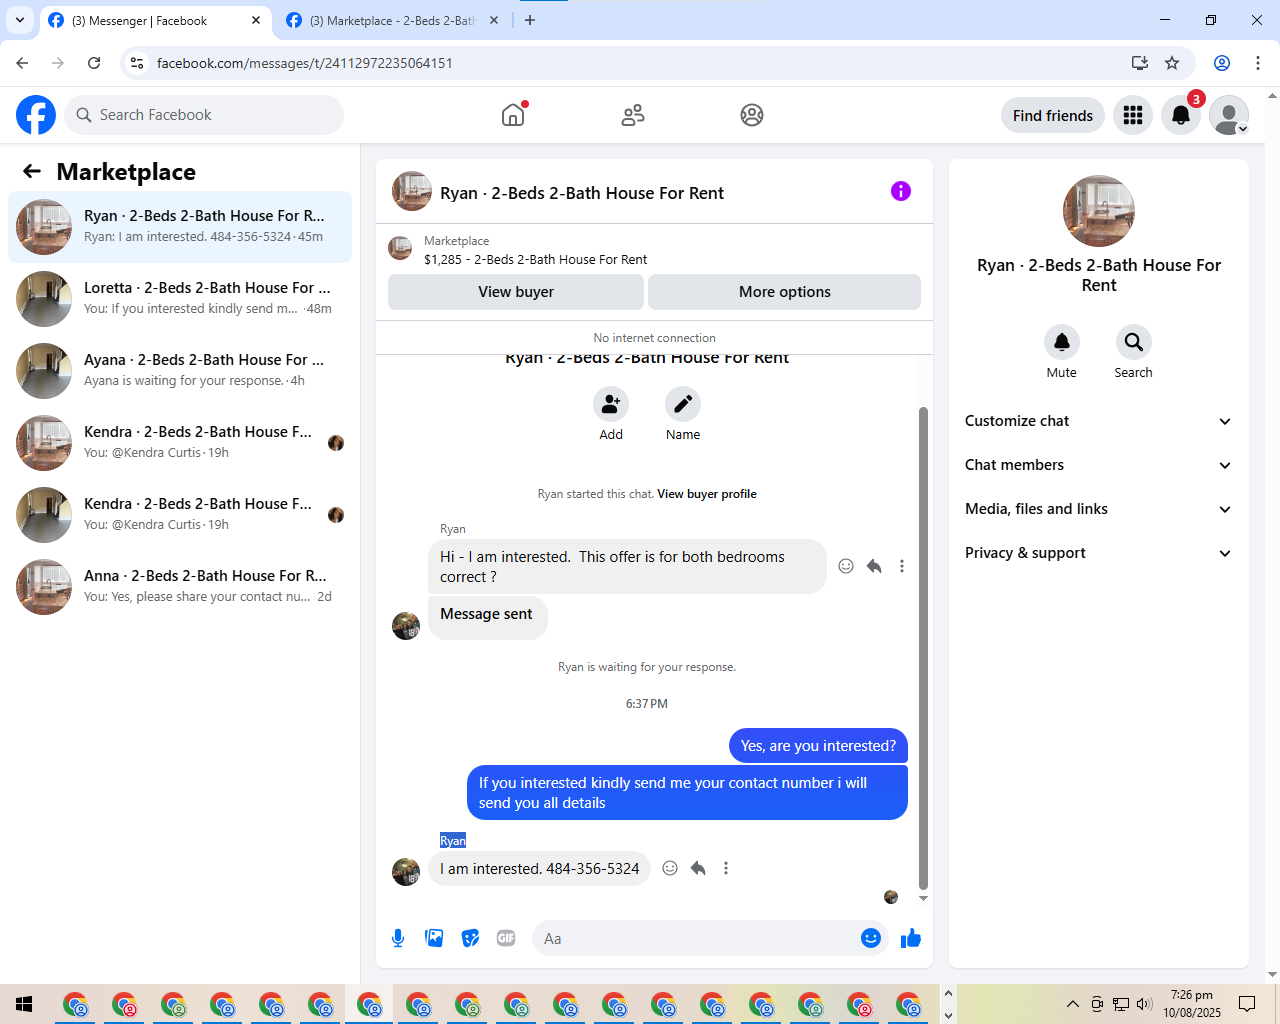Open a new browser tab
The height and width of the screenshot is (1024, 1280).
coord(530,20)
